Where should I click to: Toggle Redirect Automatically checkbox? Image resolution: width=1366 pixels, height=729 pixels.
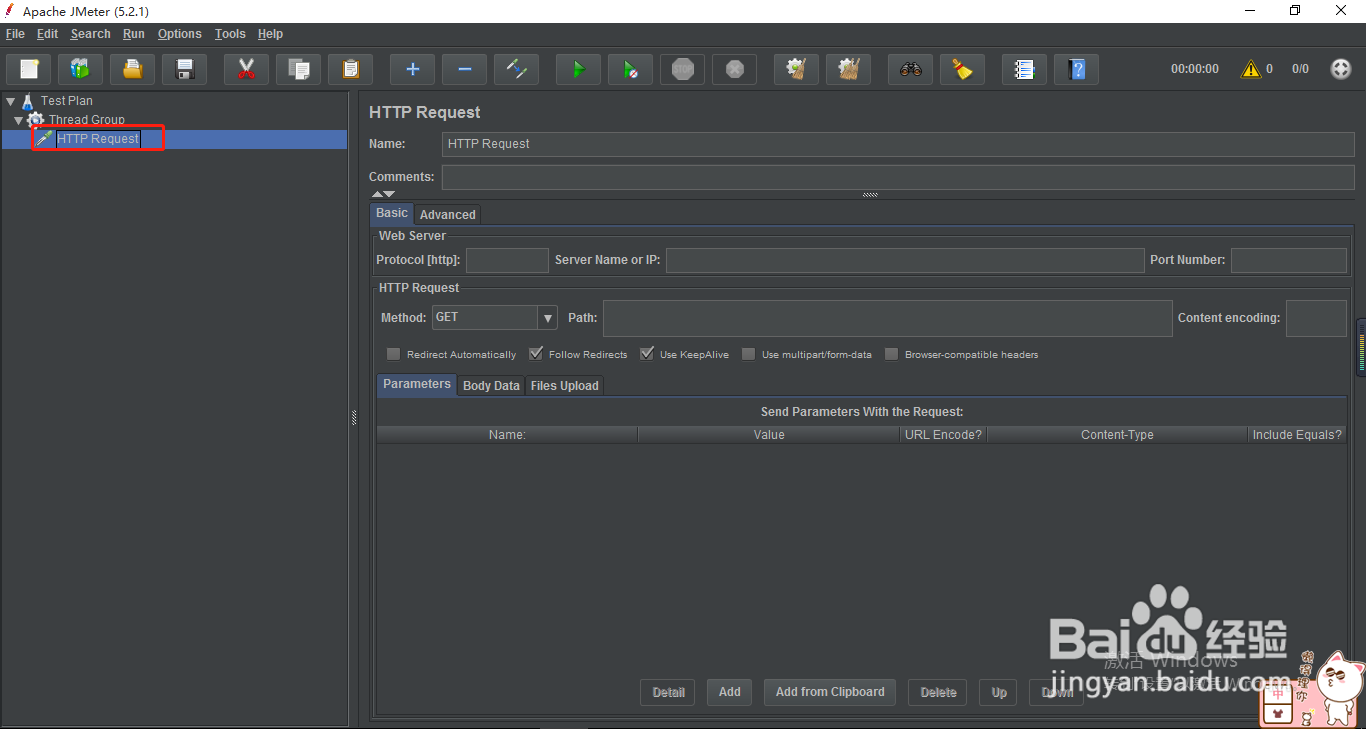click(x=393, y=354)
